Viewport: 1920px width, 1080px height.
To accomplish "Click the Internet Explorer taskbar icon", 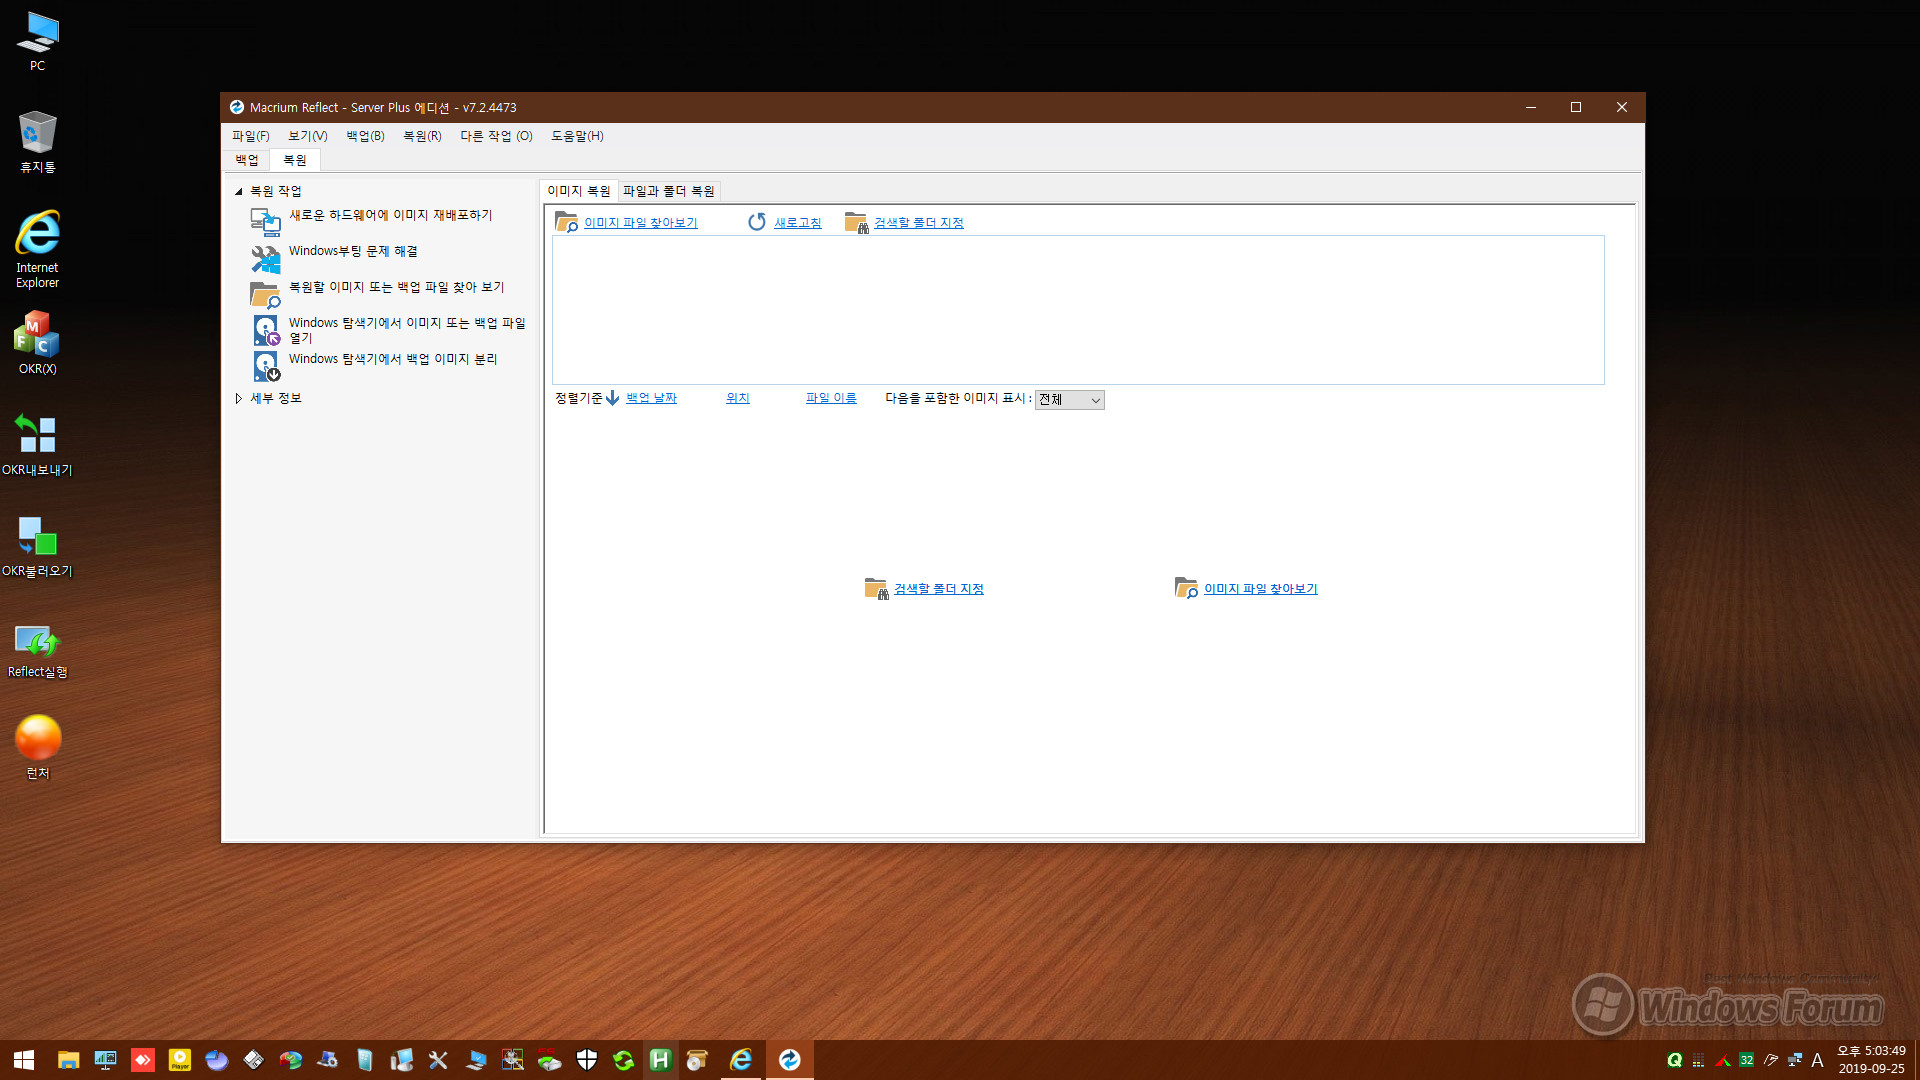I will tap(741, 1060).
